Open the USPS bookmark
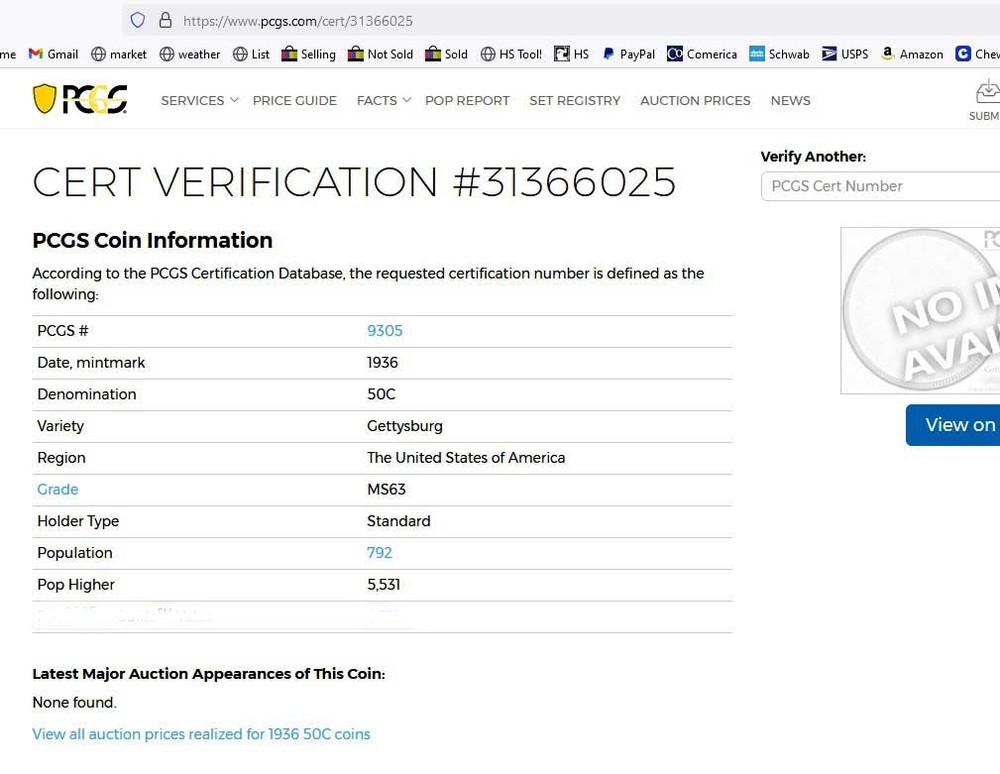Viewport: 1000px width, 774px height. coord(845,54)
